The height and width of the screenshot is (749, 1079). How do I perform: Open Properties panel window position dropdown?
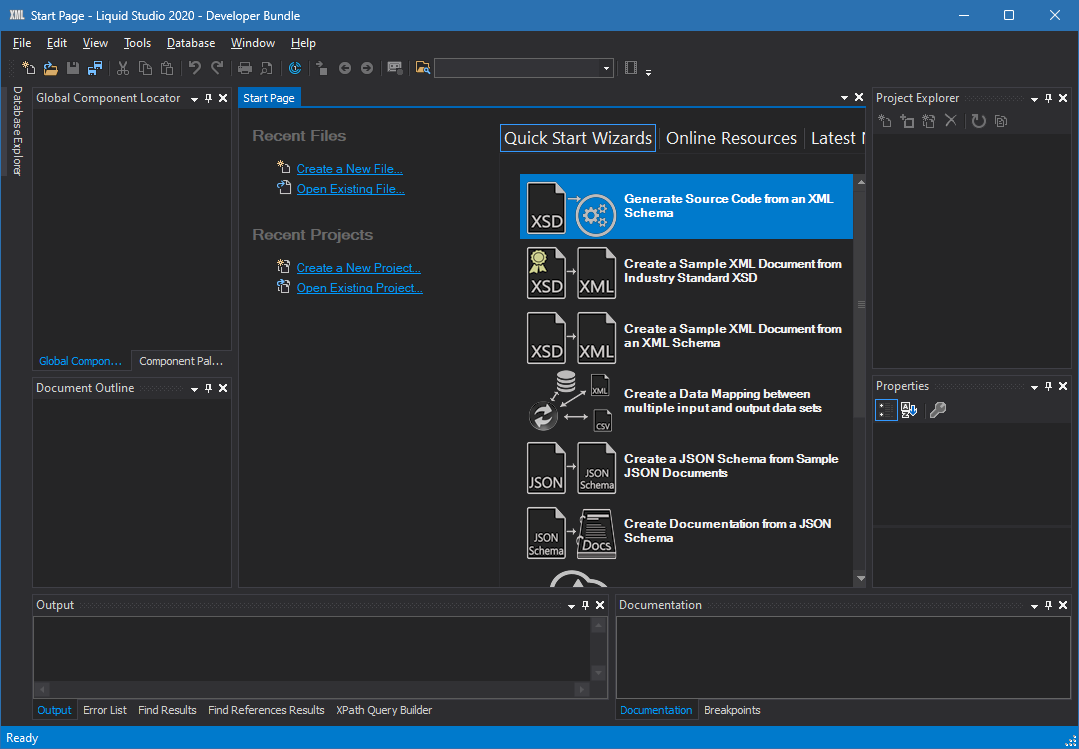click(1034, 387)
